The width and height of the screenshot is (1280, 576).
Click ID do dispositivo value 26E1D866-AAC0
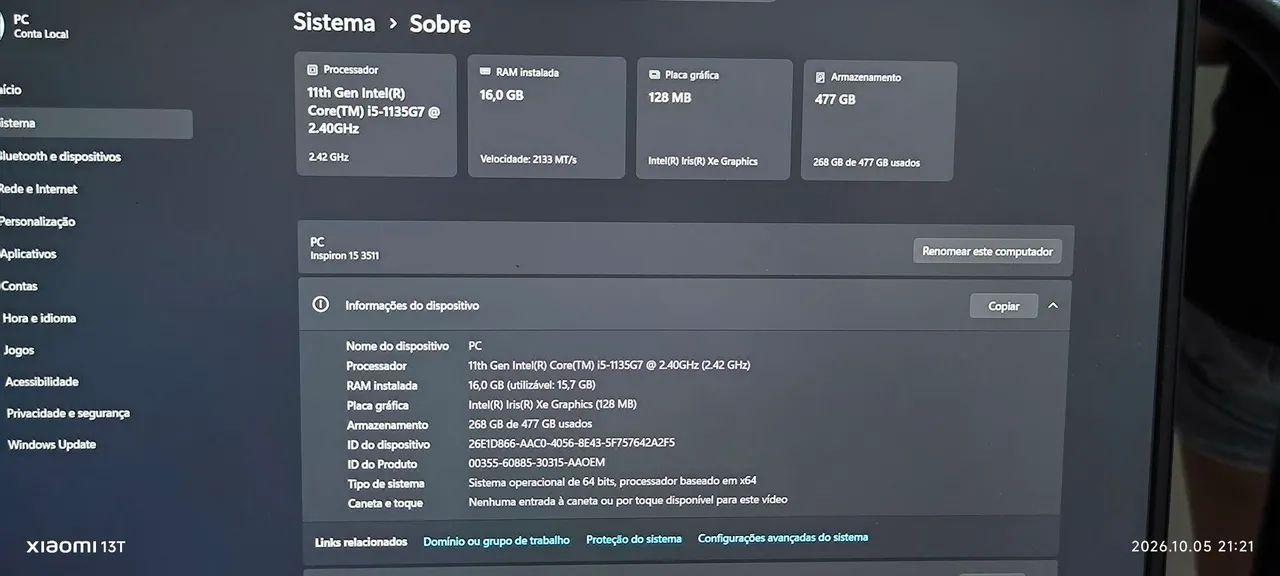pyautogui.click(x=571, y=443)
